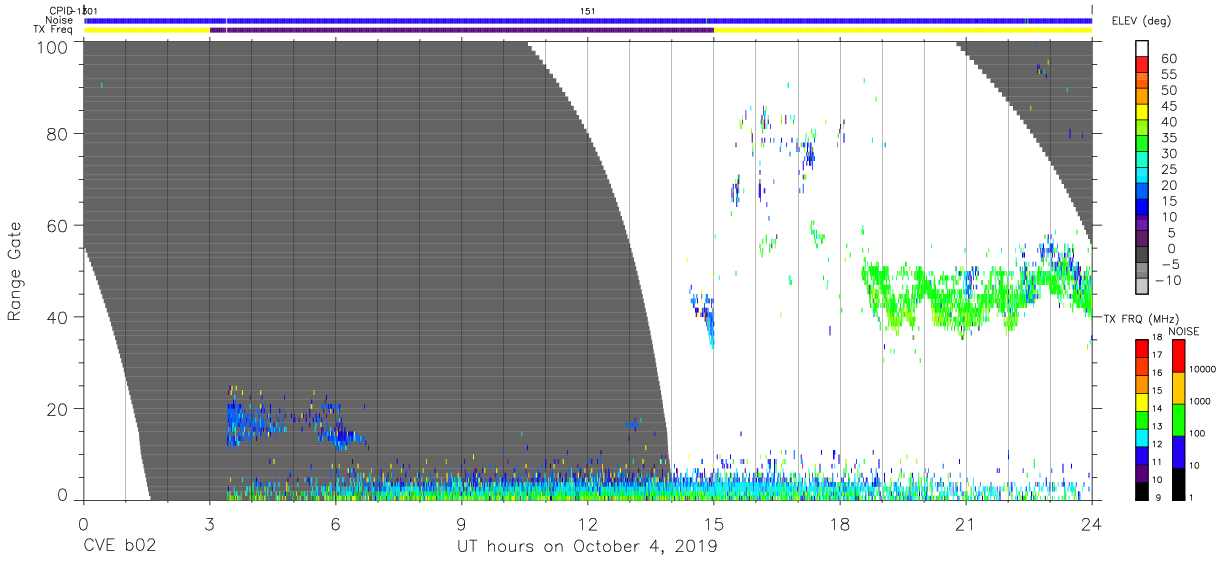Click the '40' tick on the Range Gate axis
1228x567 pixels.
[58, 317]
